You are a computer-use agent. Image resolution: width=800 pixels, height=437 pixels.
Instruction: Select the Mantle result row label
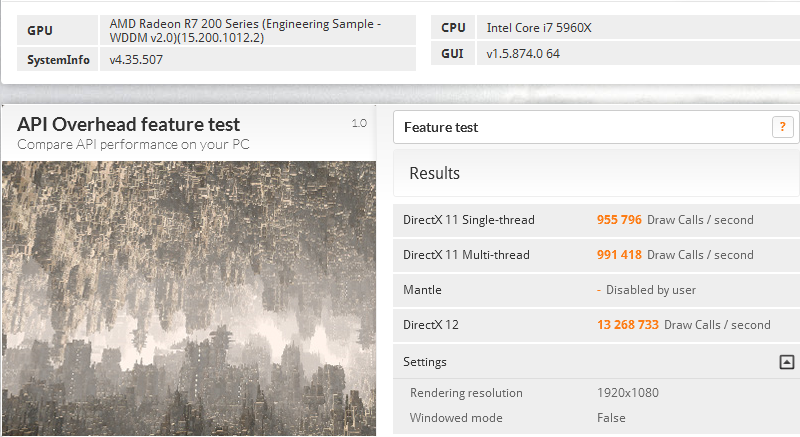pyautogui.click(x=422, y=290)
